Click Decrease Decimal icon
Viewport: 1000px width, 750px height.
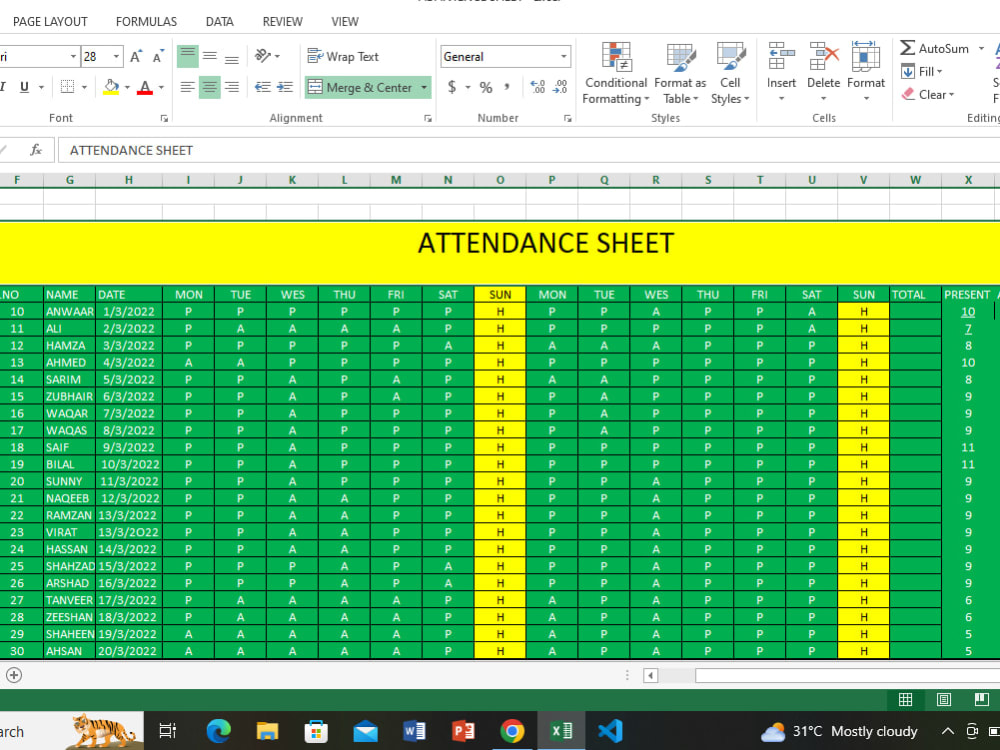click(560, 87)
